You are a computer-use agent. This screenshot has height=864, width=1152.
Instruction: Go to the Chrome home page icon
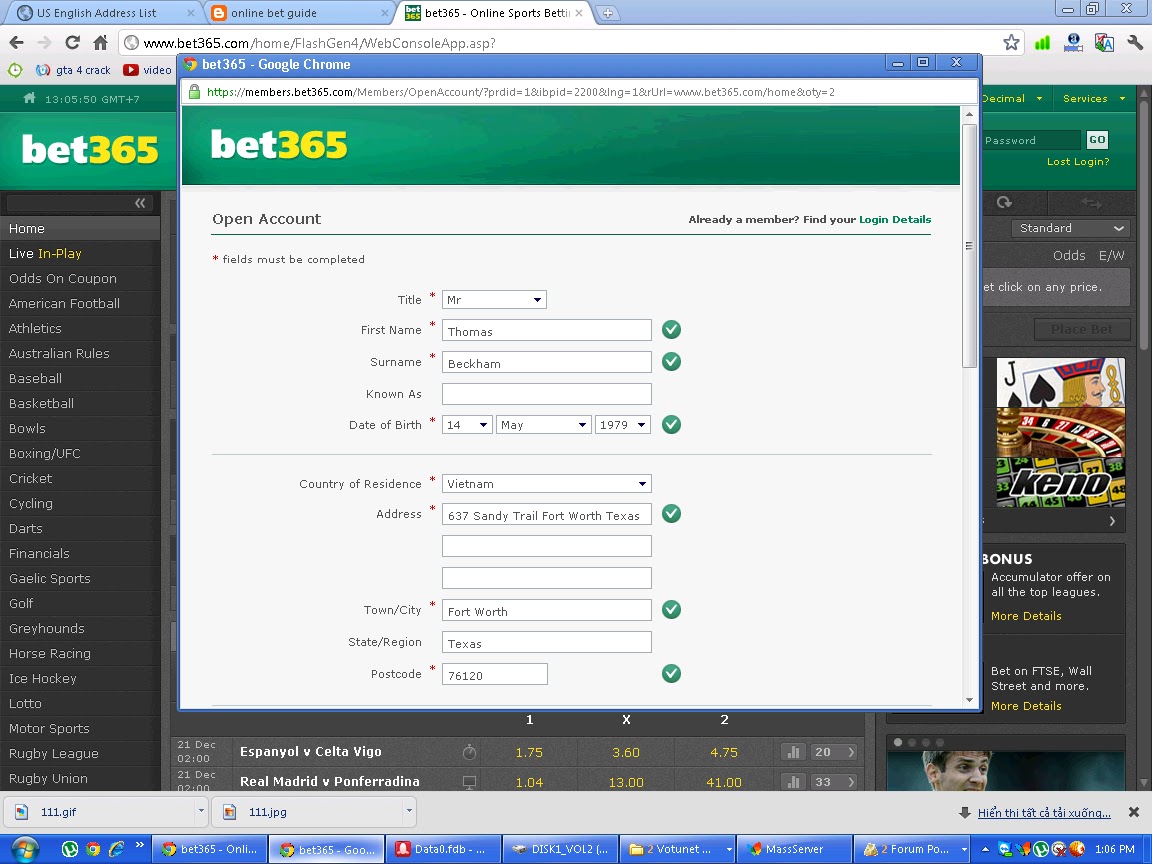pos(100,43)
